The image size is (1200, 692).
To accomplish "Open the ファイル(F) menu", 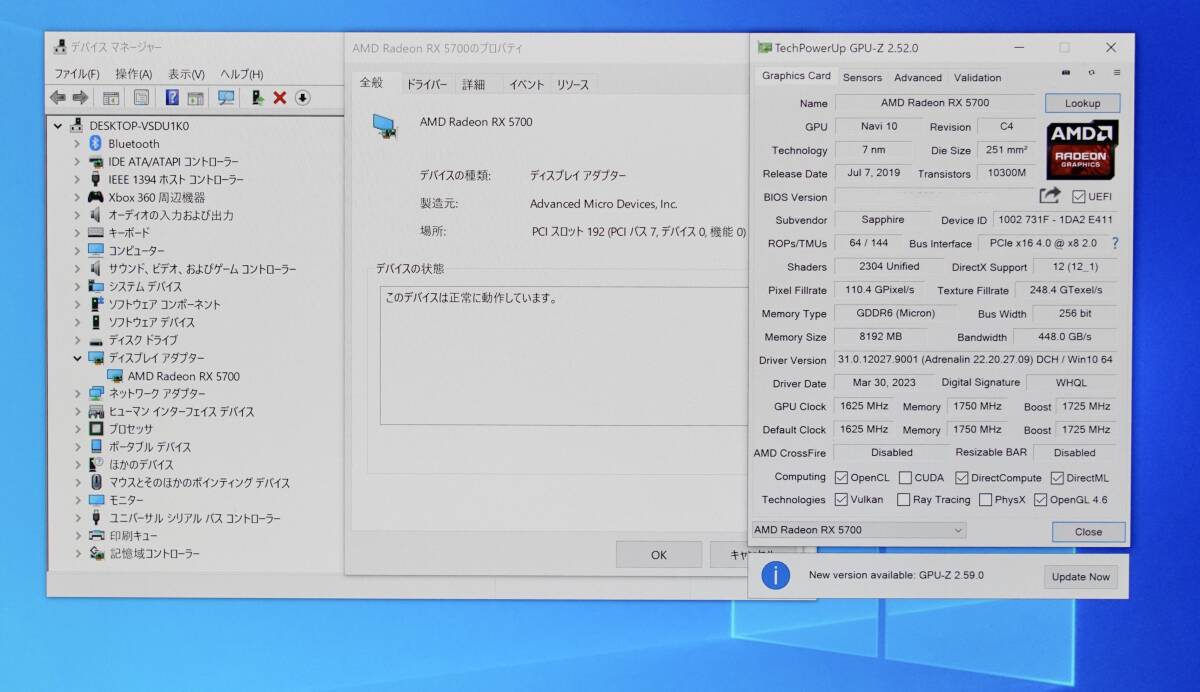I will tap(77, 74).
